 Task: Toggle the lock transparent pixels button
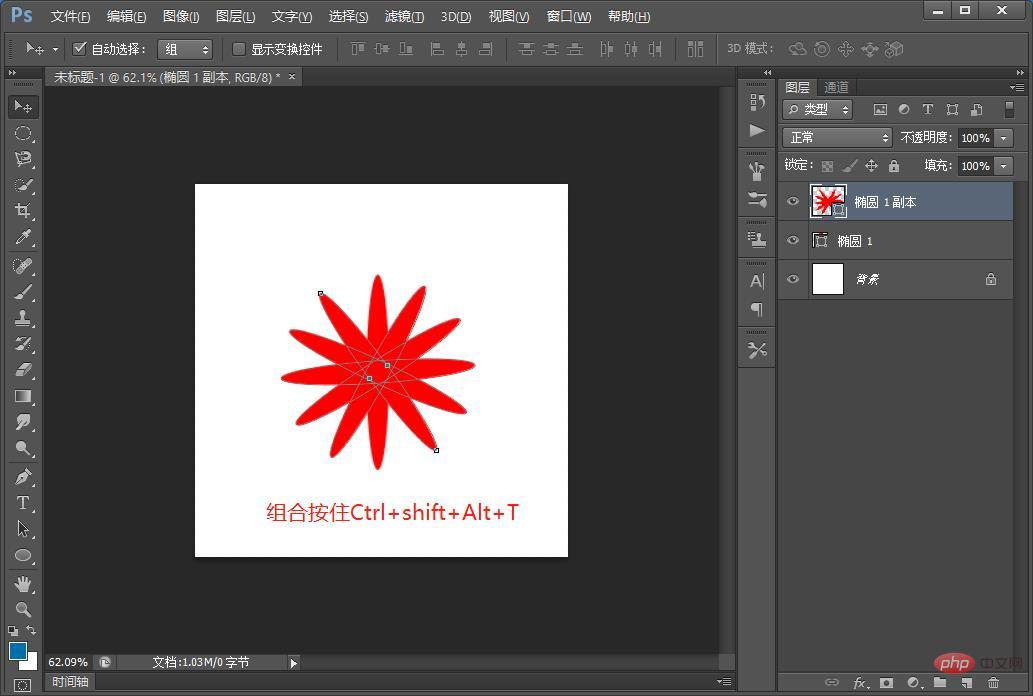coord(827,166)
